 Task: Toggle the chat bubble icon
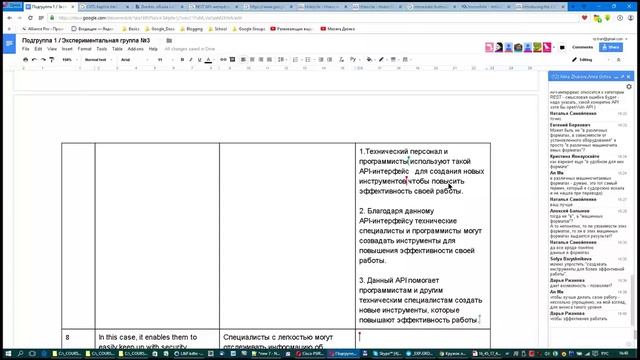[x=562, y=48]
